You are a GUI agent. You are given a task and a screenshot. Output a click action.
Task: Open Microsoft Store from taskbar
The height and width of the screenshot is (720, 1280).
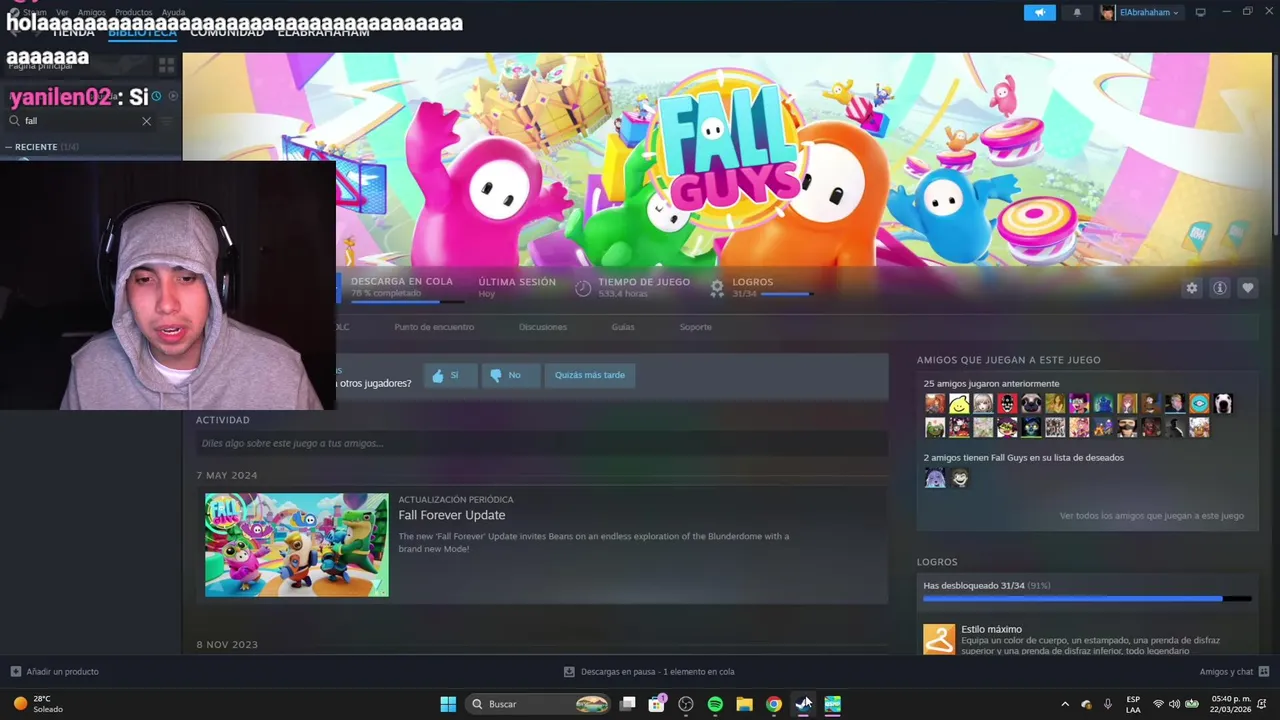(657, 704)
